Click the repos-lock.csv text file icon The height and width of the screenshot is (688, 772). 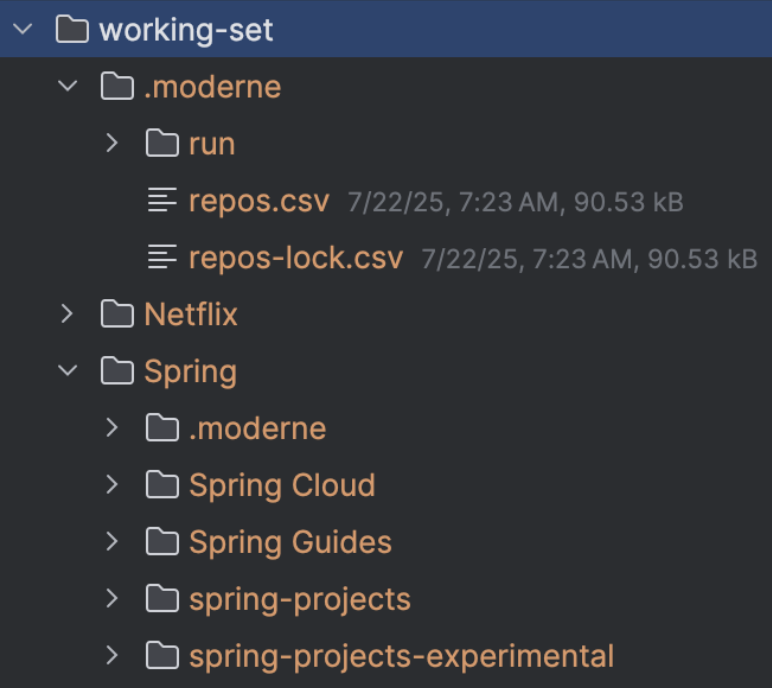pos(162,257)
